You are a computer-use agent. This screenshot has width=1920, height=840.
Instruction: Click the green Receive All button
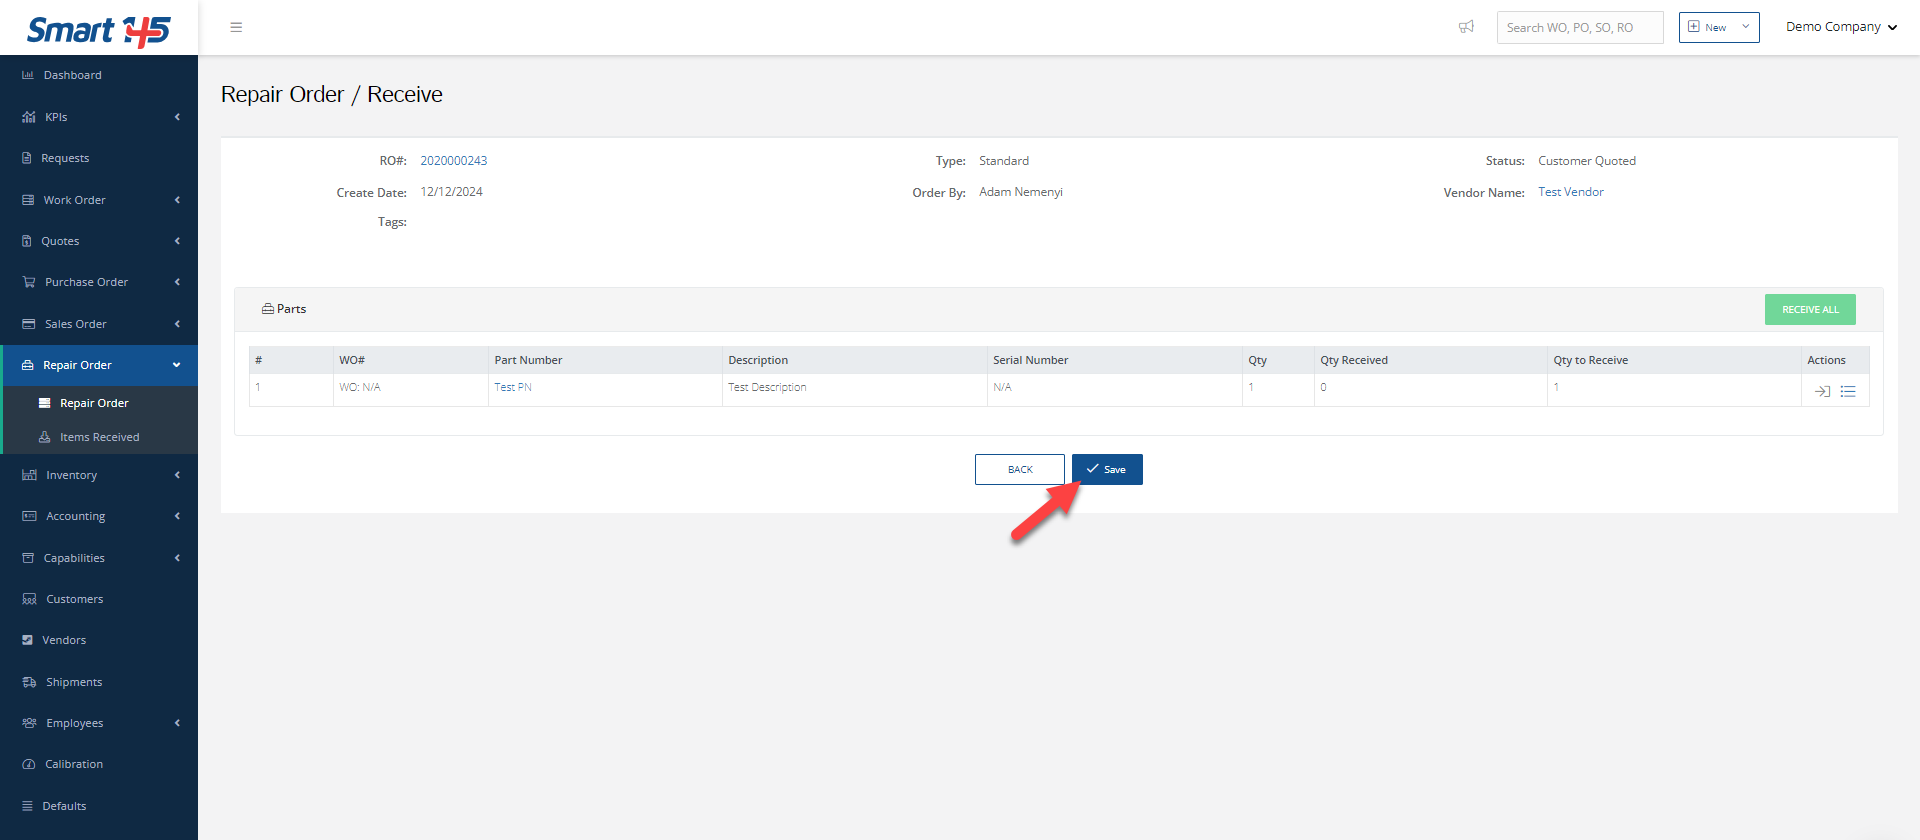[x=1809, y=309]
